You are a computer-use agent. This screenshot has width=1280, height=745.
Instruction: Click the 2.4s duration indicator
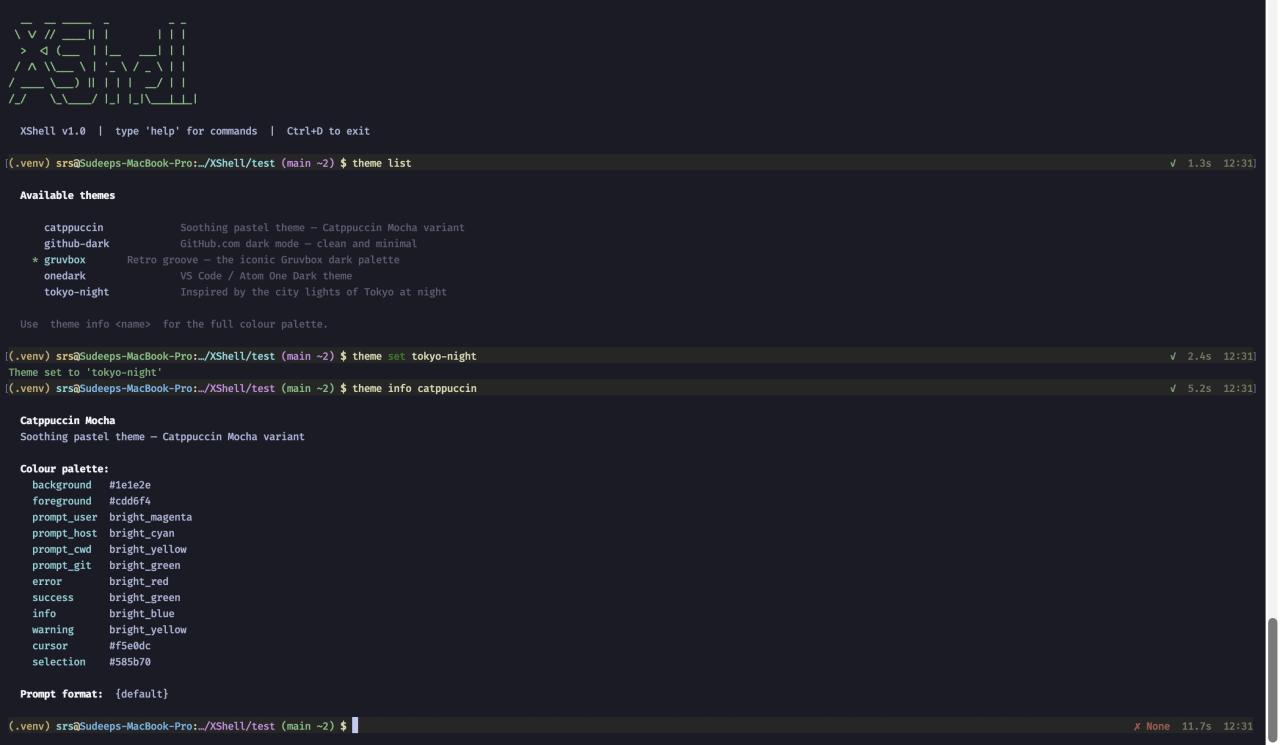coord(1199,356)
